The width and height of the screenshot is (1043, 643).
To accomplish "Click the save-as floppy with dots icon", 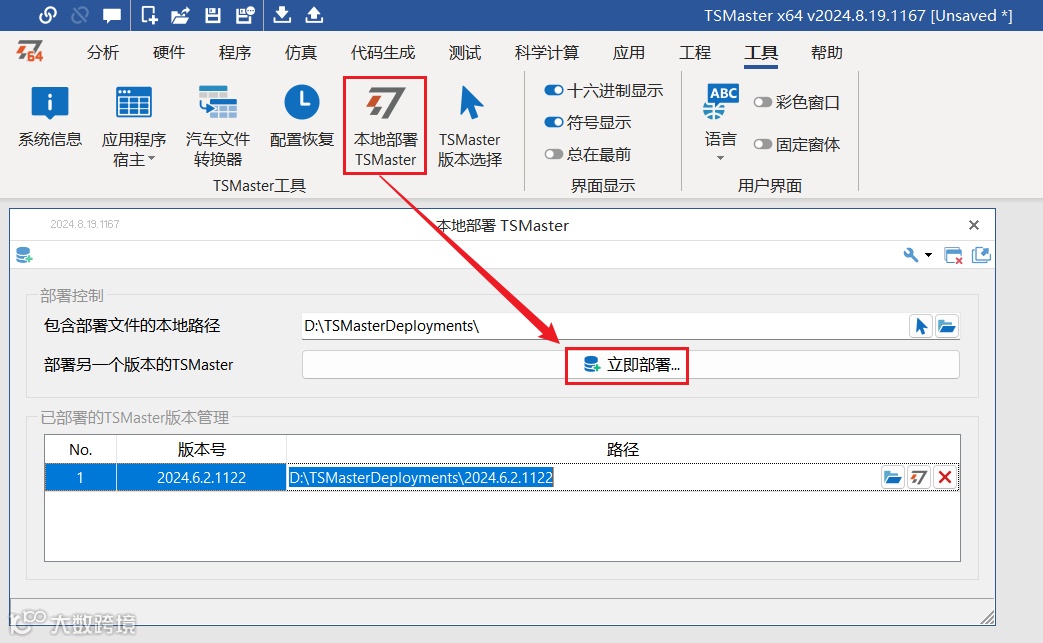I will (245, 15).
